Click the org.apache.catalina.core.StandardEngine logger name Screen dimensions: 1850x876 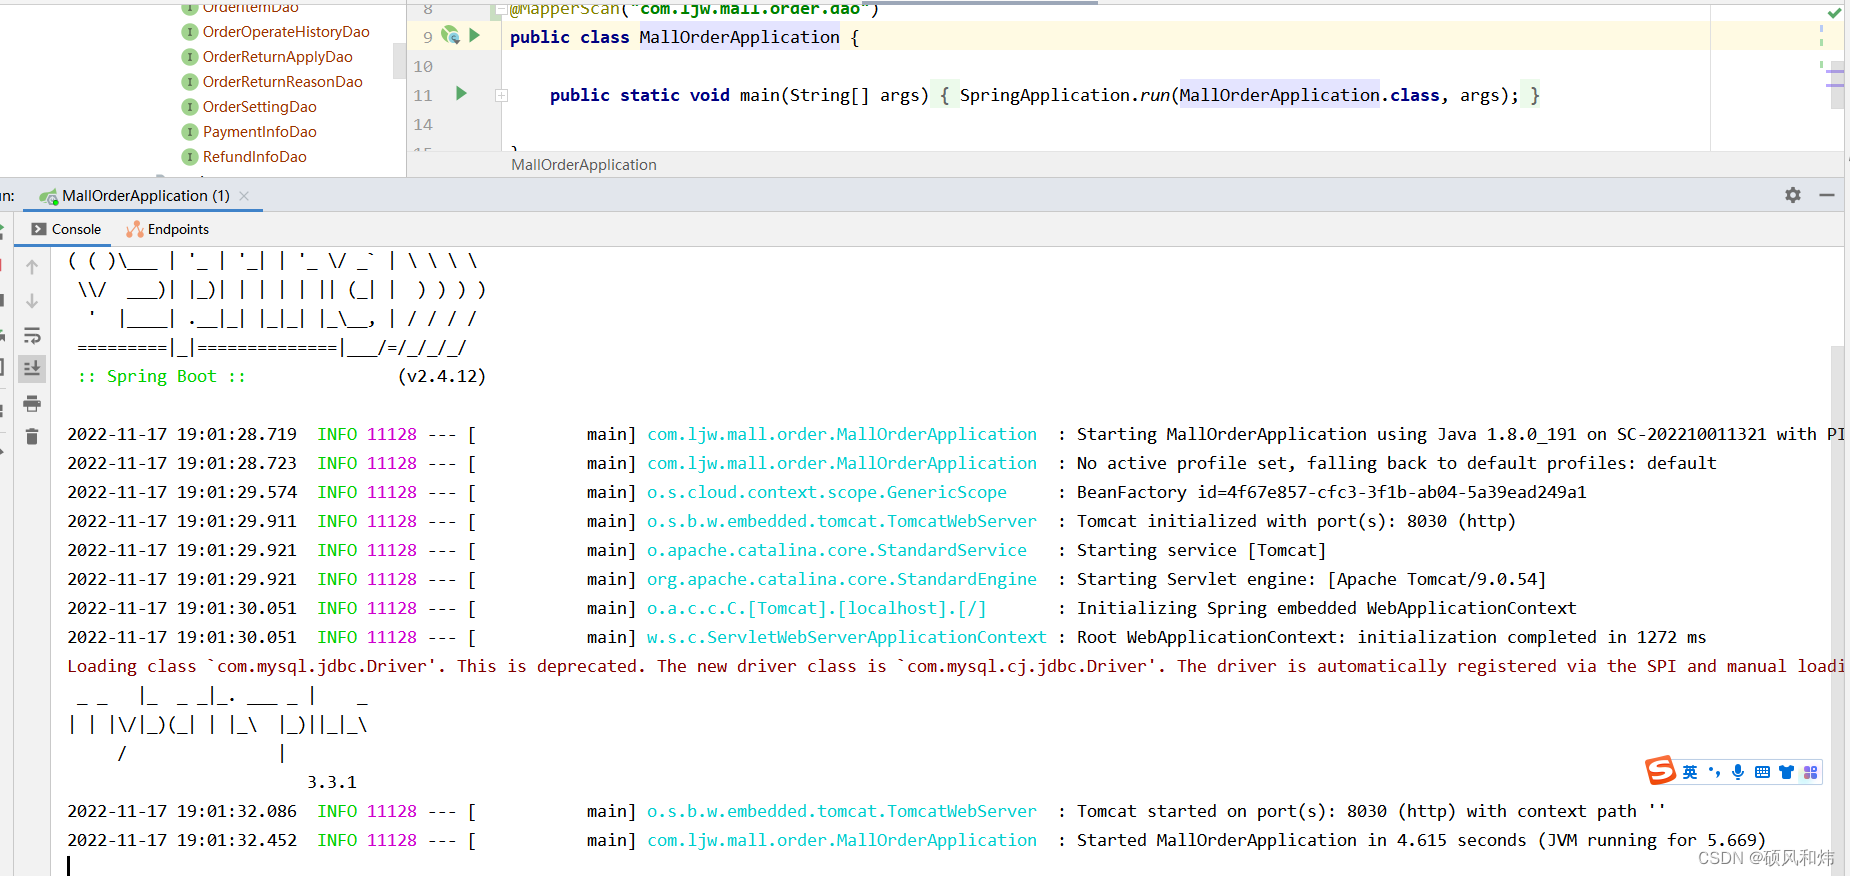(x=842, y=579)
